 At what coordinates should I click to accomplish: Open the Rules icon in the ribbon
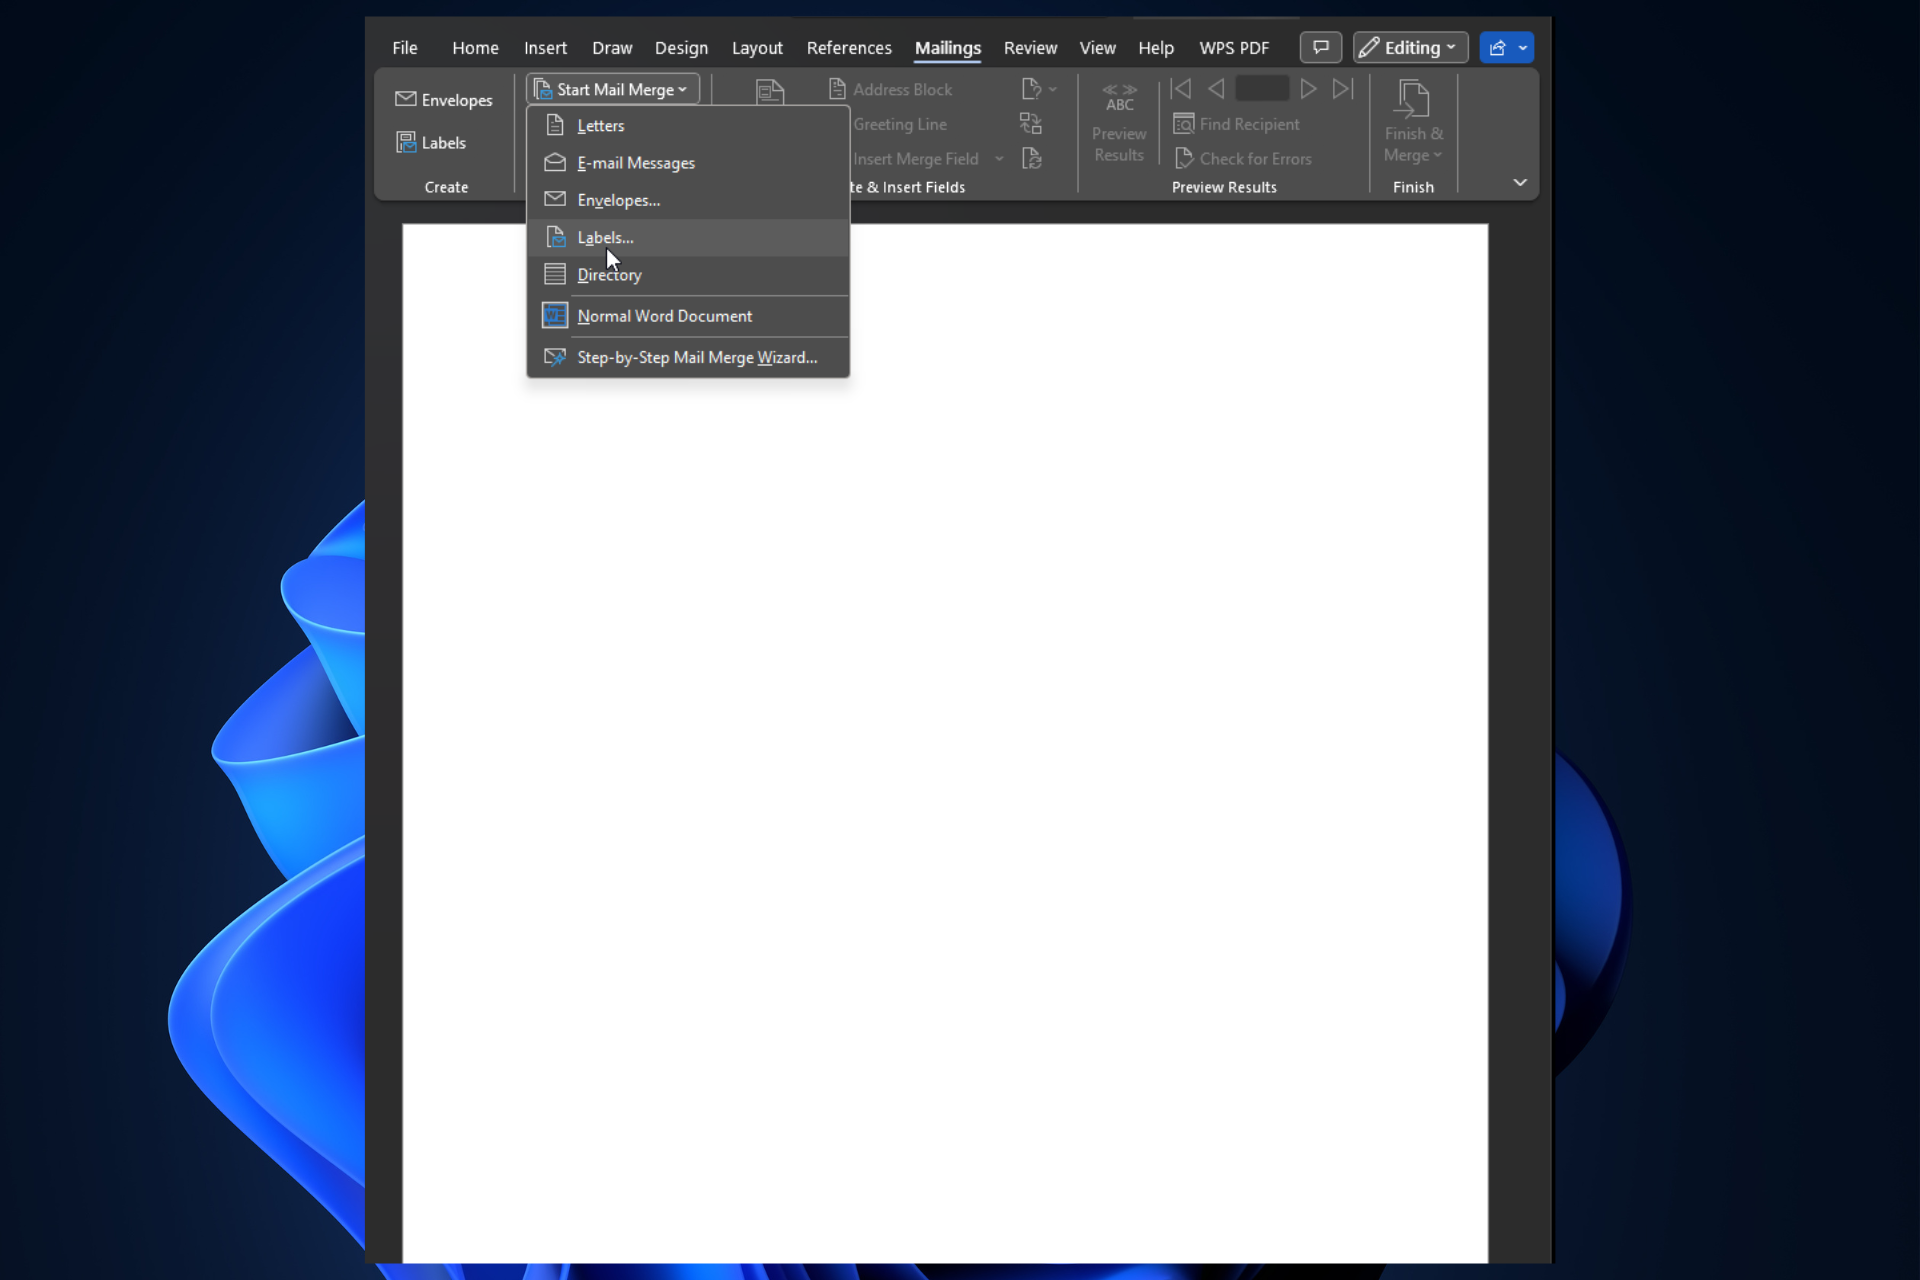1031,89
